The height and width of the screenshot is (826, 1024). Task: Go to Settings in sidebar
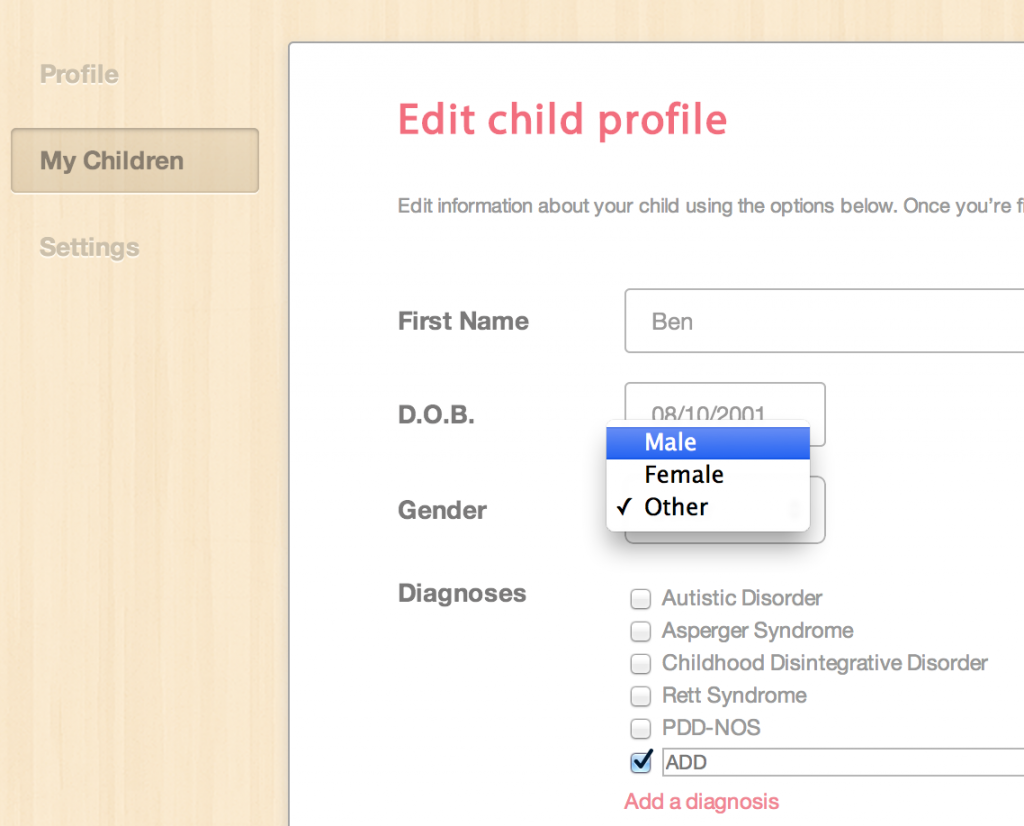pos(89,247)
